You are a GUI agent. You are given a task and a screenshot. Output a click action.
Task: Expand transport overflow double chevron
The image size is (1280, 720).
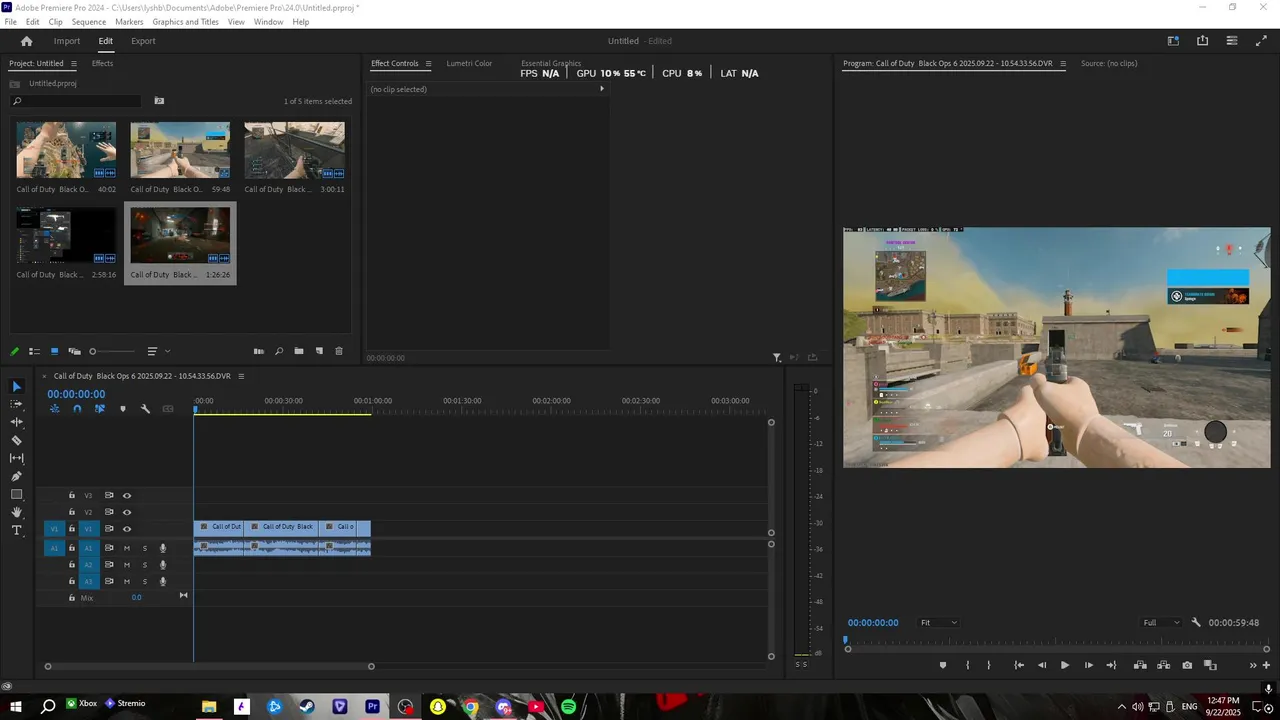point(1253,665)
